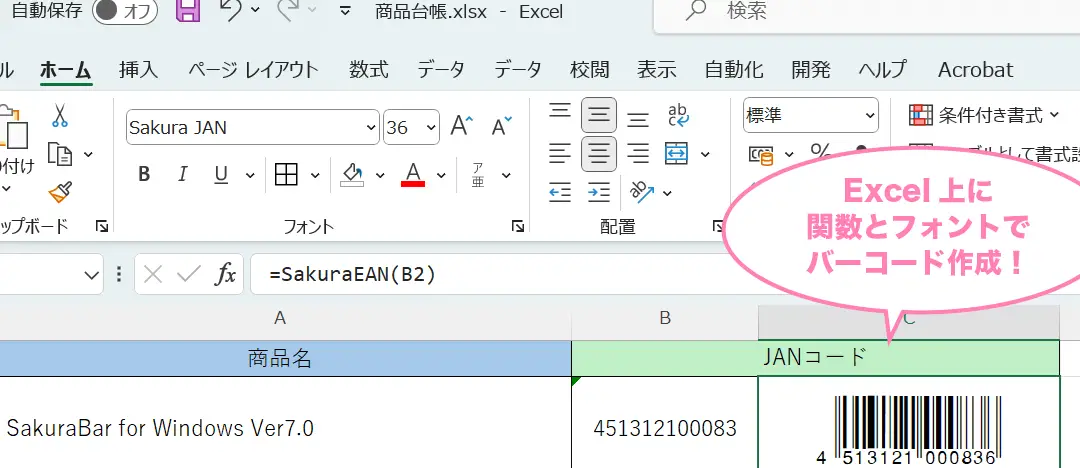Click the Decrease Font Size icon

[501, 127]
